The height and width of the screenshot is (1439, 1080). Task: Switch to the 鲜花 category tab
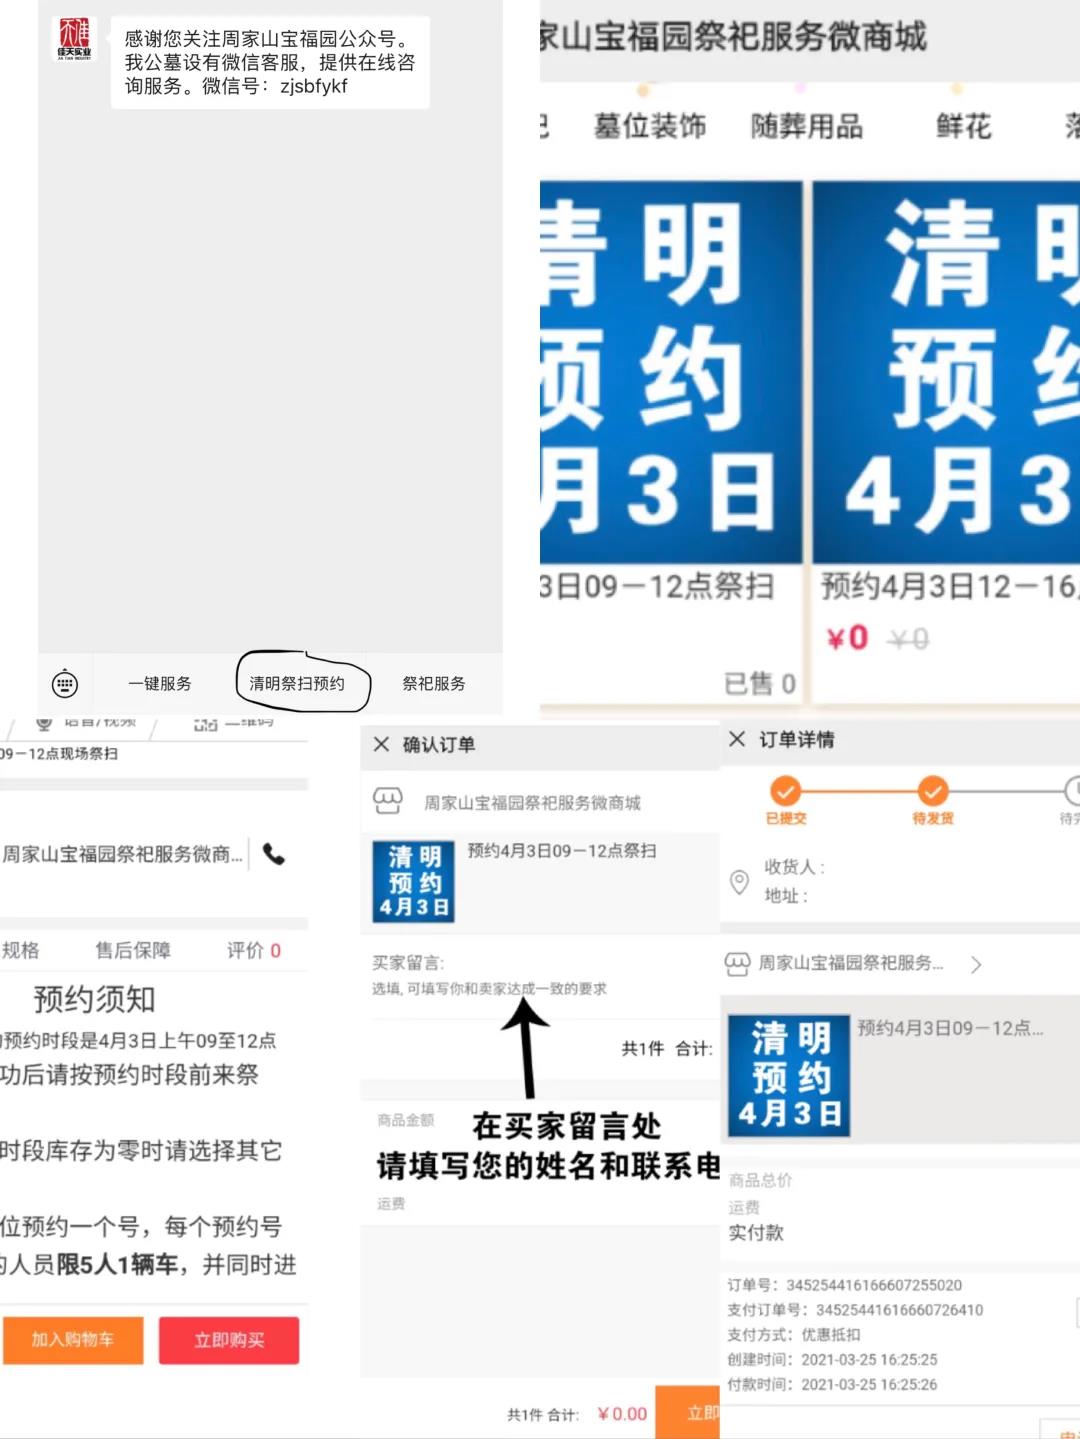tap(964, 126)
